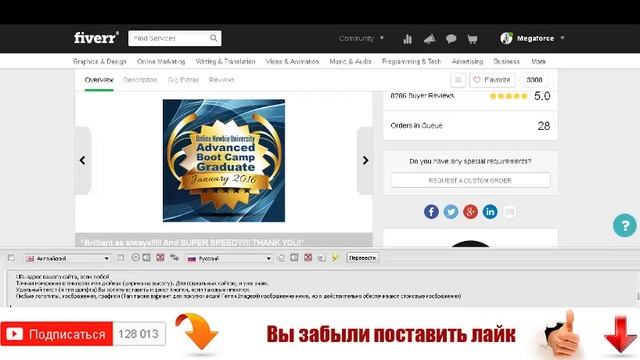Expand the Megaforce account arrow
The image size is (640, 360).
click(x=562, y=38)
